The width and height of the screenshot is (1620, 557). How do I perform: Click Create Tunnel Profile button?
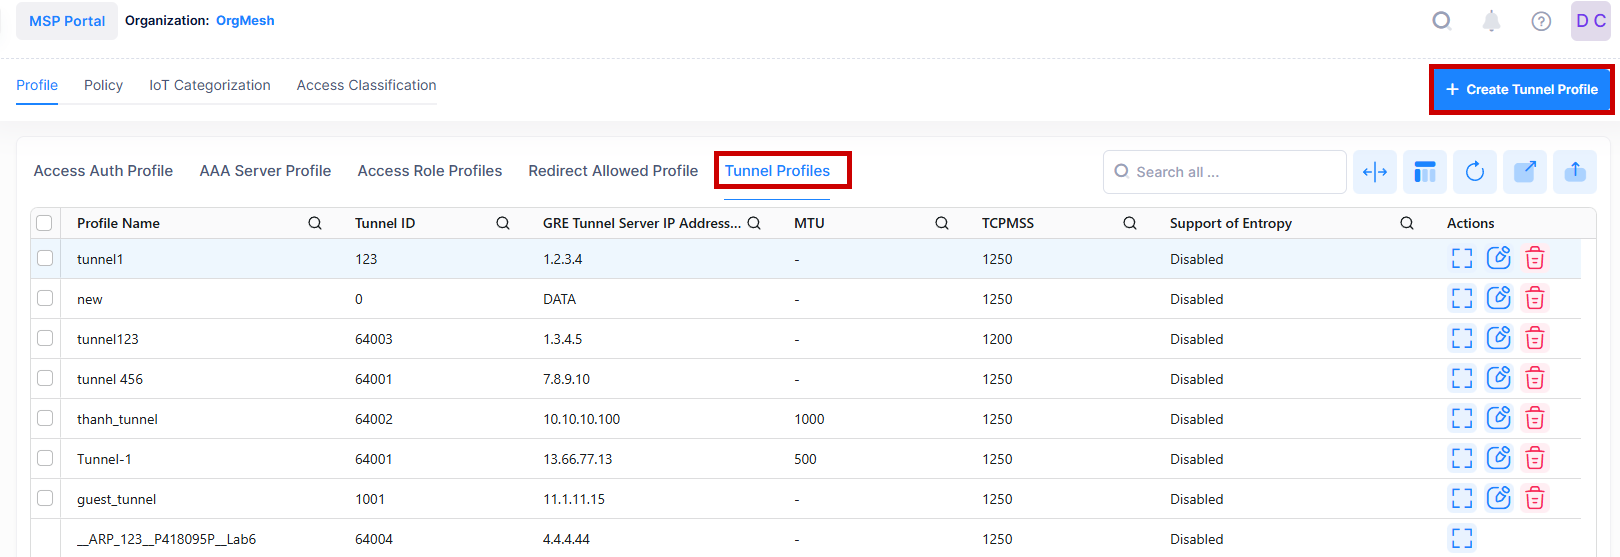tap(1521, 89)
